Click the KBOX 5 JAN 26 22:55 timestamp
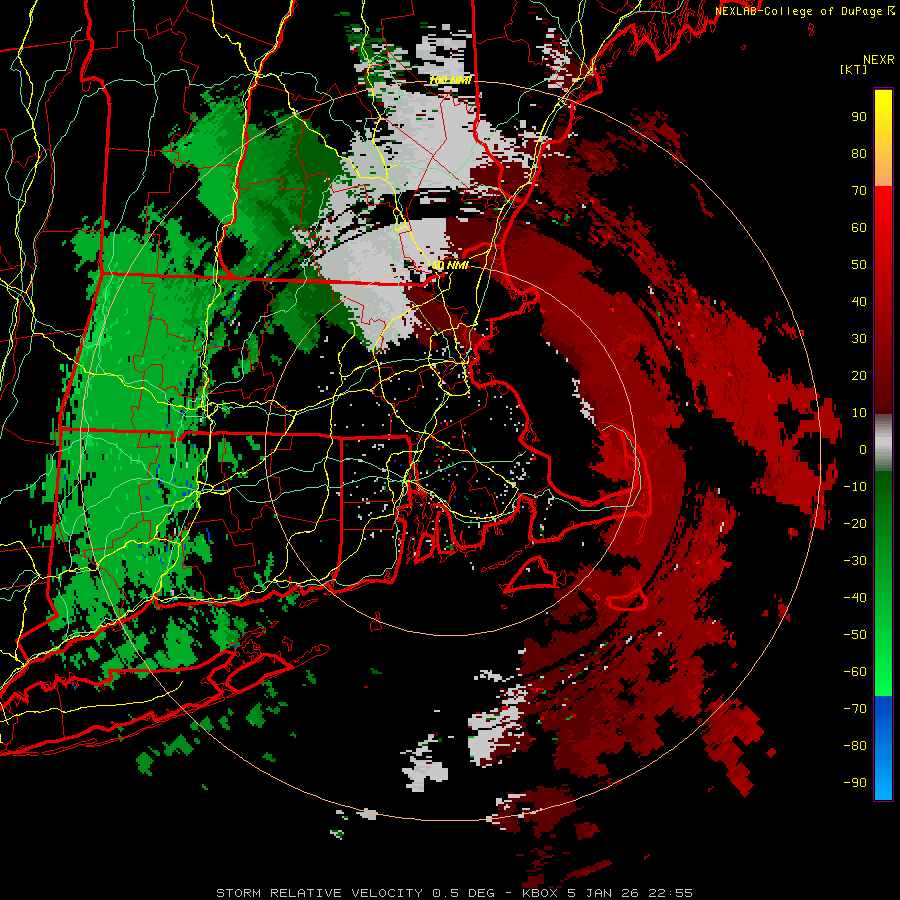 [607, 893]
